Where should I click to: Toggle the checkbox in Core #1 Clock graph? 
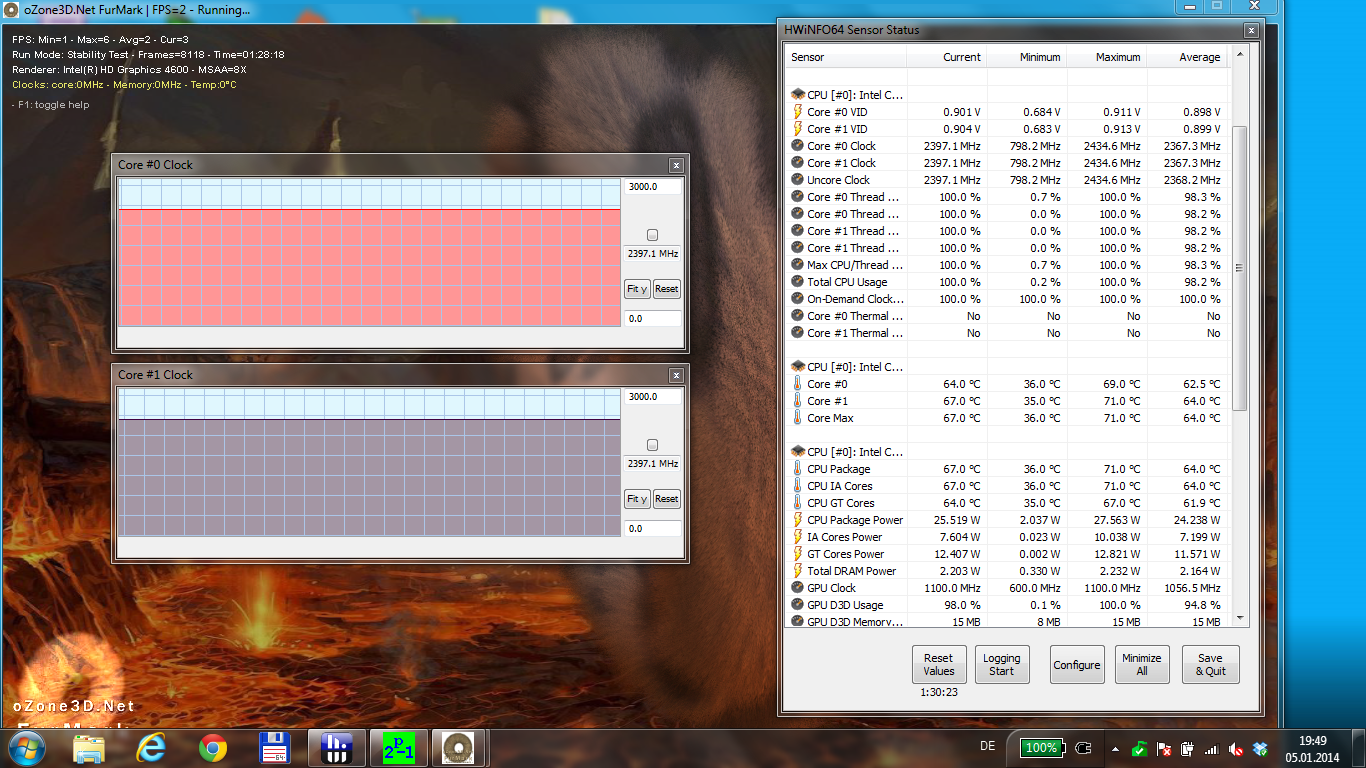[653, 445]
